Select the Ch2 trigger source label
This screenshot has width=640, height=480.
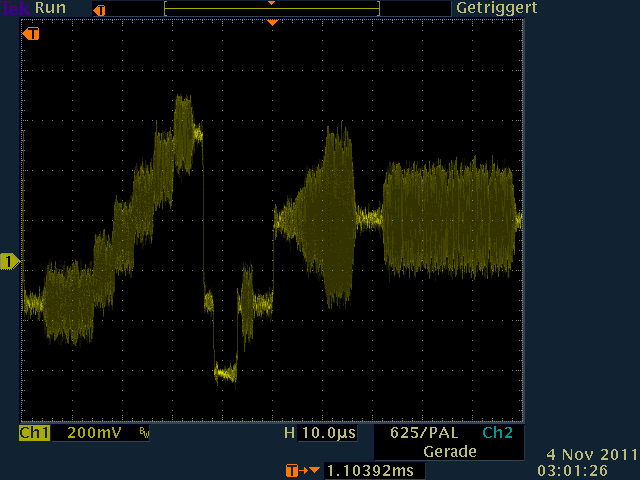tap(497, 434)
